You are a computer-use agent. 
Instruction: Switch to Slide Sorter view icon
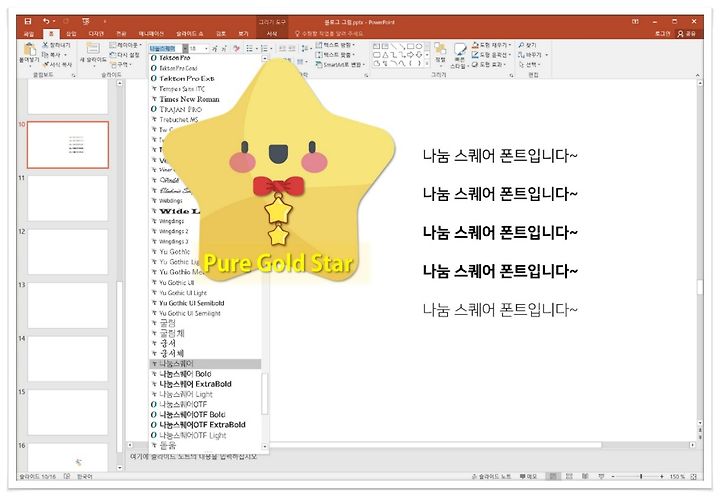pos(569,477)
